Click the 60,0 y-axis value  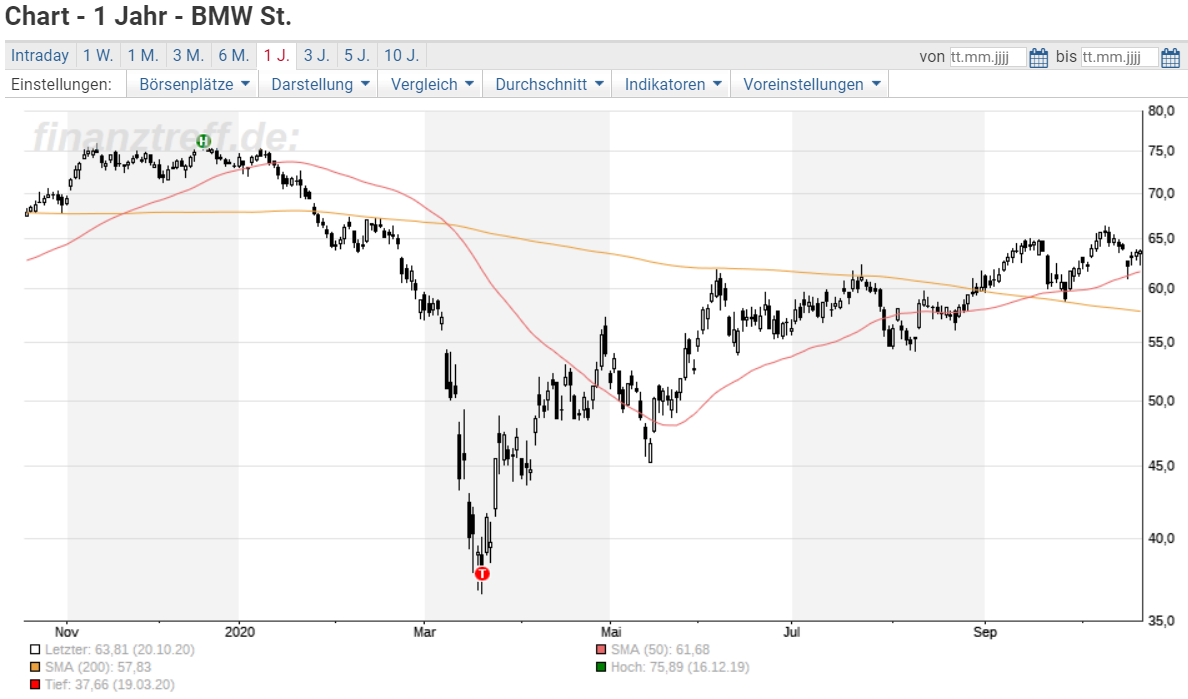coord(1161,289)
